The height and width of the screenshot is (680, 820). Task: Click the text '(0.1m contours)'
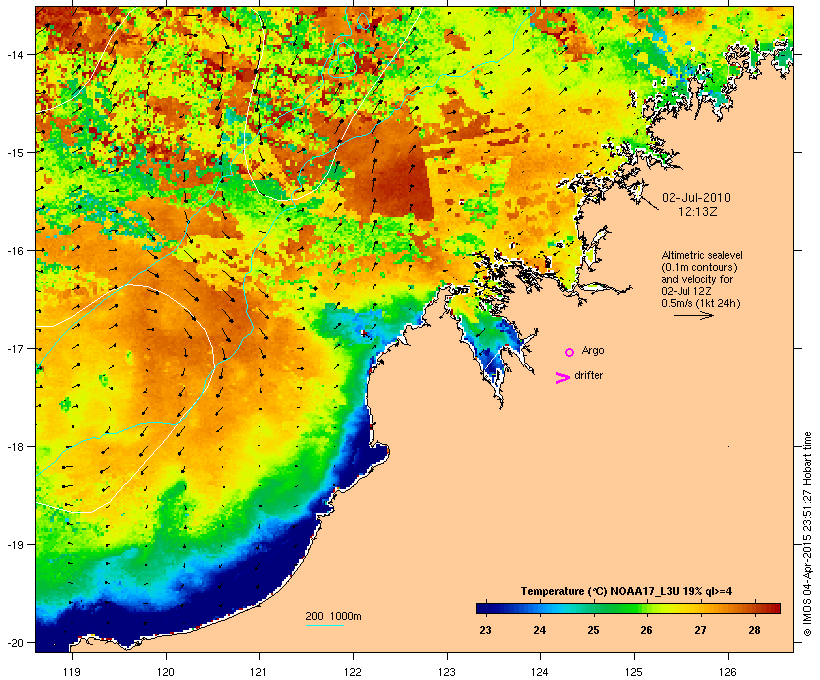tap(700, 267)
